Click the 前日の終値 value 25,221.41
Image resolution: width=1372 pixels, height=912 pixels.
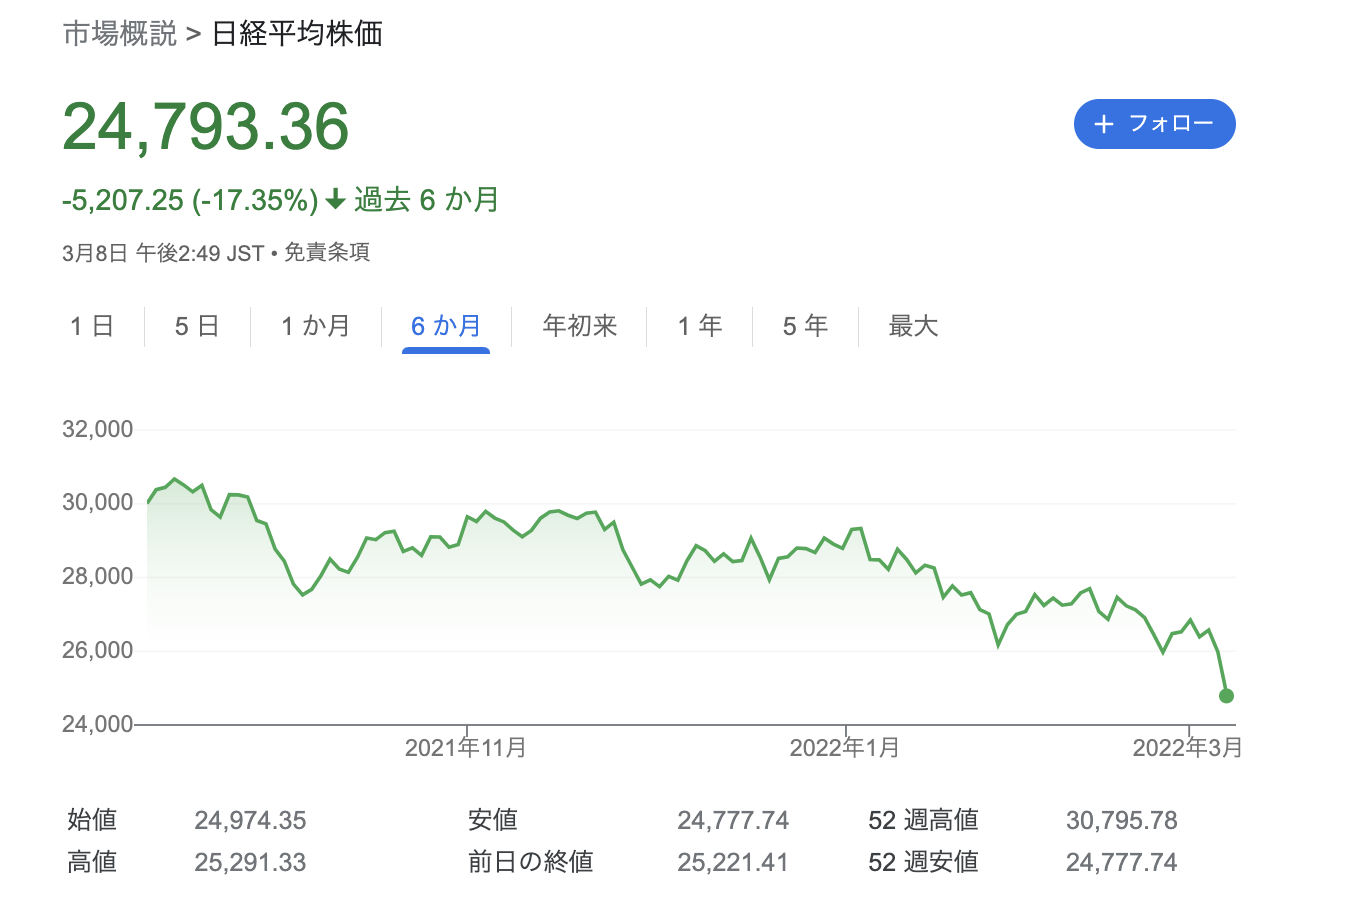pos(733,863)
